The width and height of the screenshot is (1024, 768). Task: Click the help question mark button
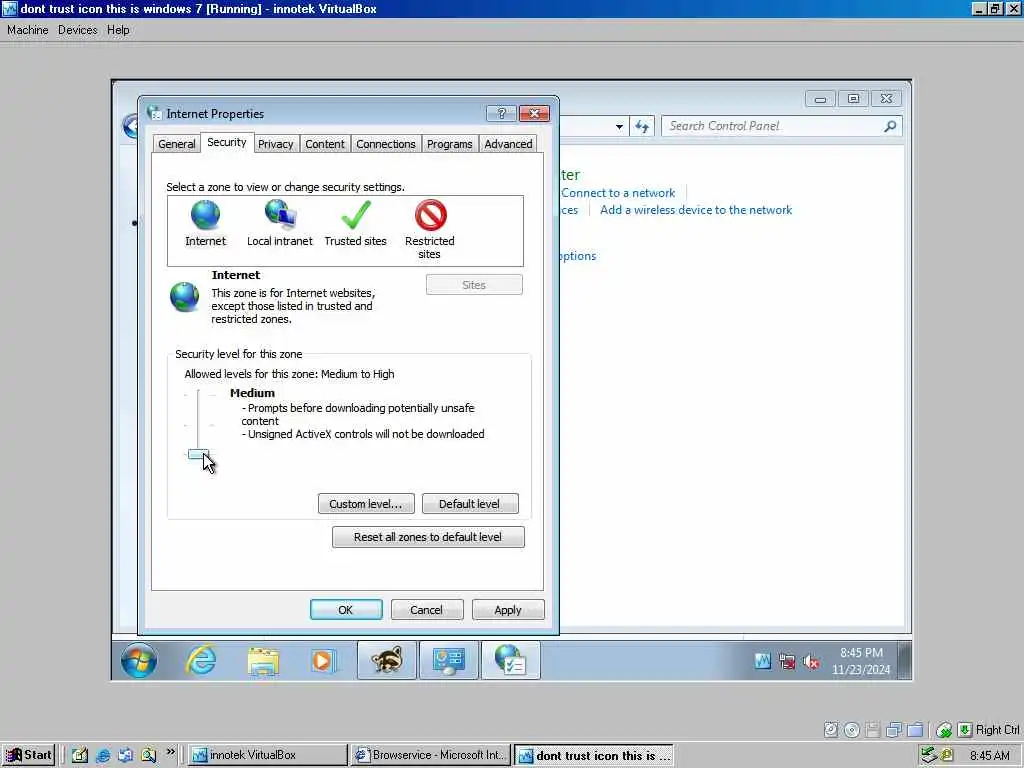(x=502, y=114)
